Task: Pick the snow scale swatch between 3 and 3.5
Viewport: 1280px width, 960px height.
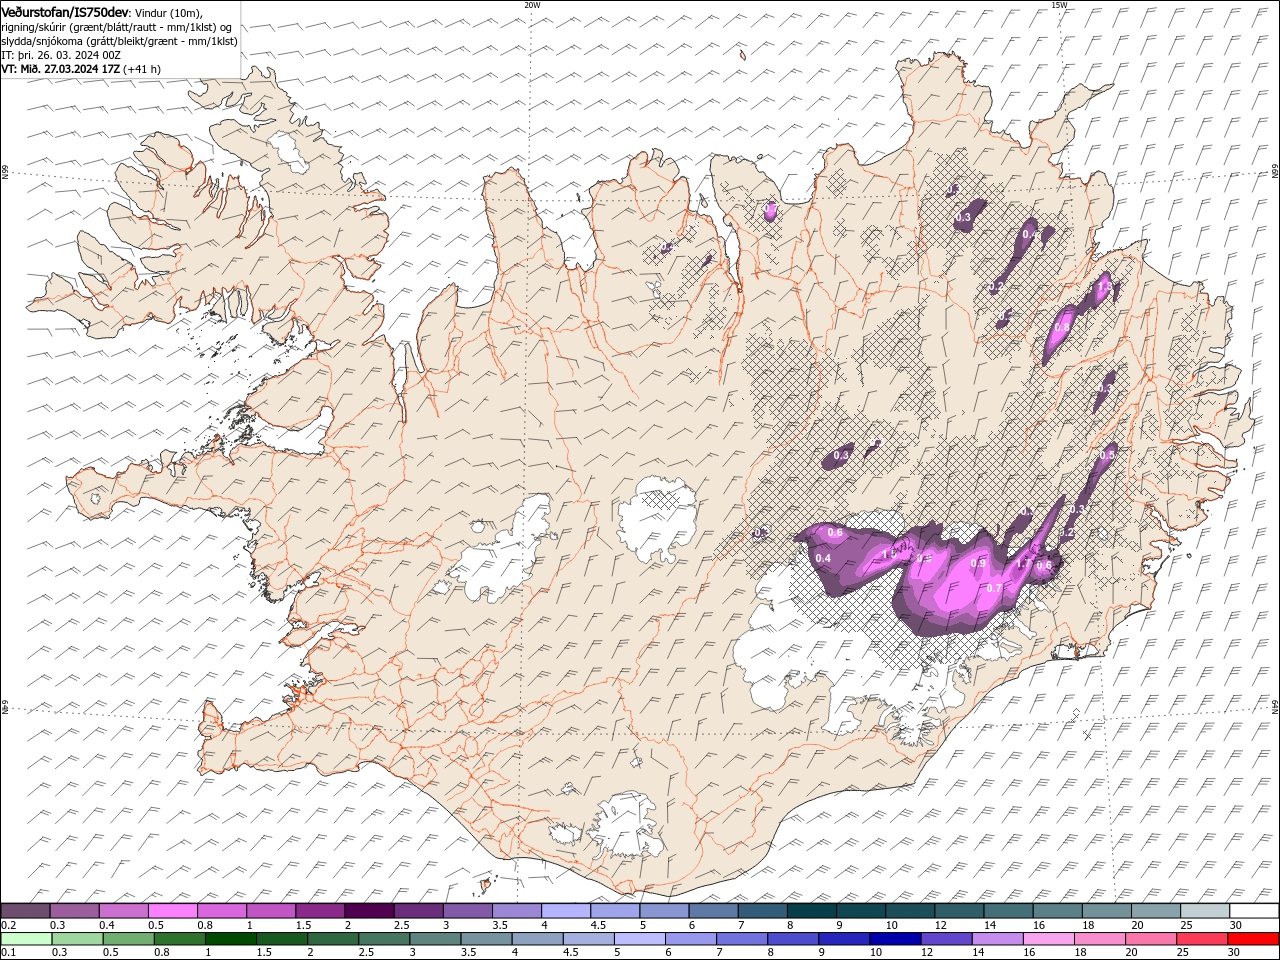Action: pyautogui.click(x=466, y=910)
